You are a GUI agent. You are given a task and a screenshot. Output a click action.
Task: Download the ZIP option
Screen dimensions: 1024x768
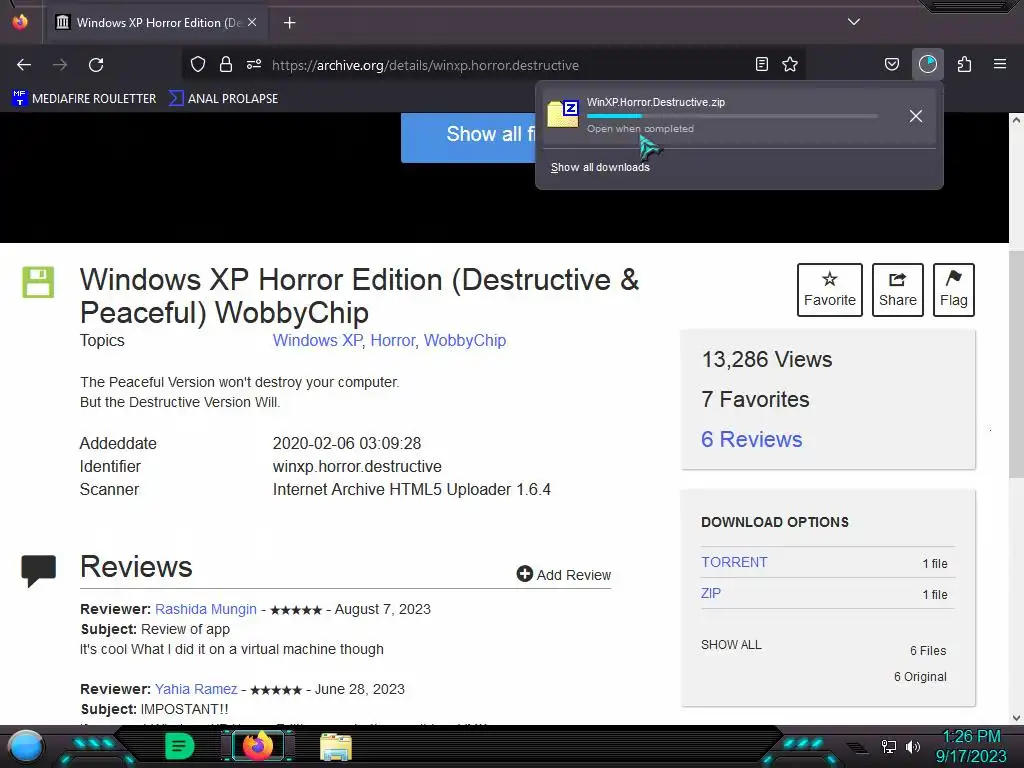coord(711,593)
